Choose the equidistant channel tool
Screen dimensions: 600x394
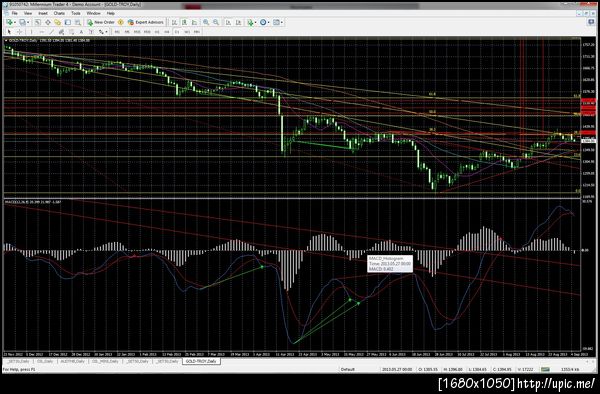click(61, 32)
